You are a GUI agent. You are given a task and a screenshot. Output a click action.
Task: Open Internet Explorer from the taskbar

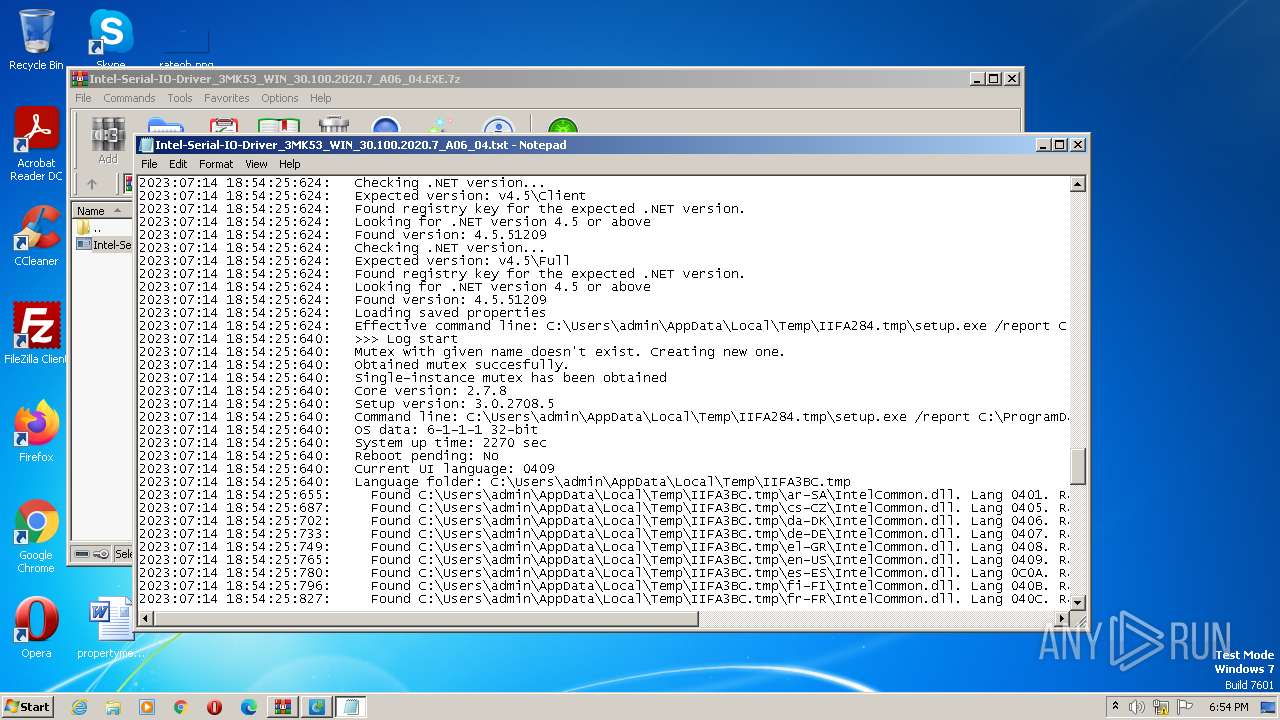pyautogui.click(x=79, y=707)
